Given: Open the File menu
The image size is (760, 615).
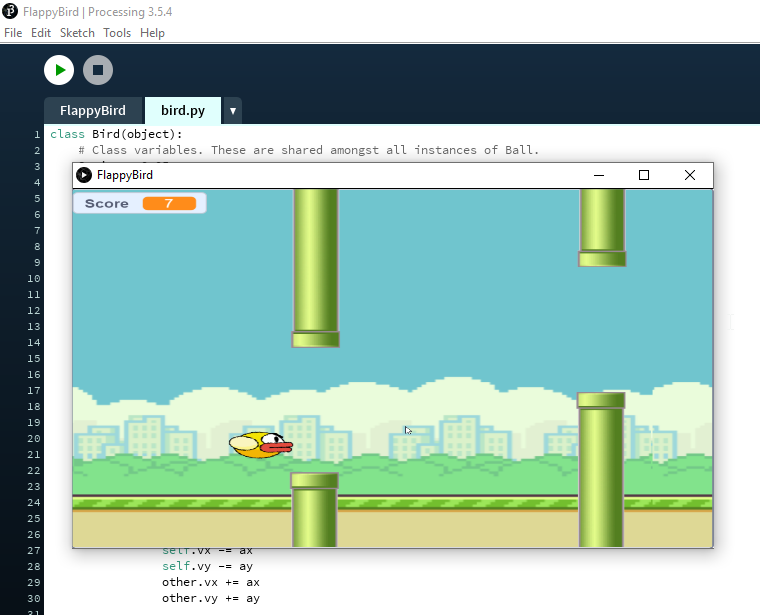Looking at the screenshot, I should 13,33.
